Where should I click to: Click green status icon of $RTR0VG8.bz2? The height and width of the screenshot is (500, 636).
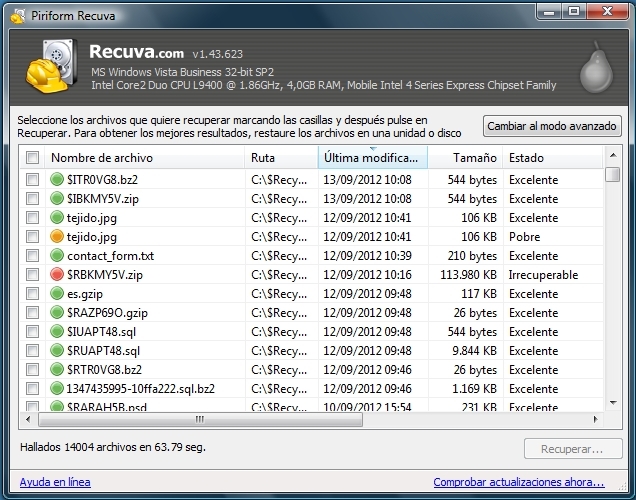pos(57,369)
